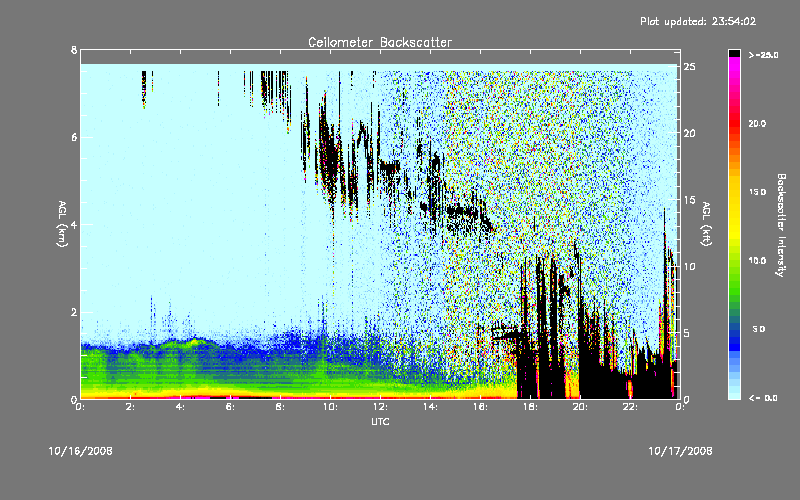Click the '8:' hour tick label

(x=281, y=407)
